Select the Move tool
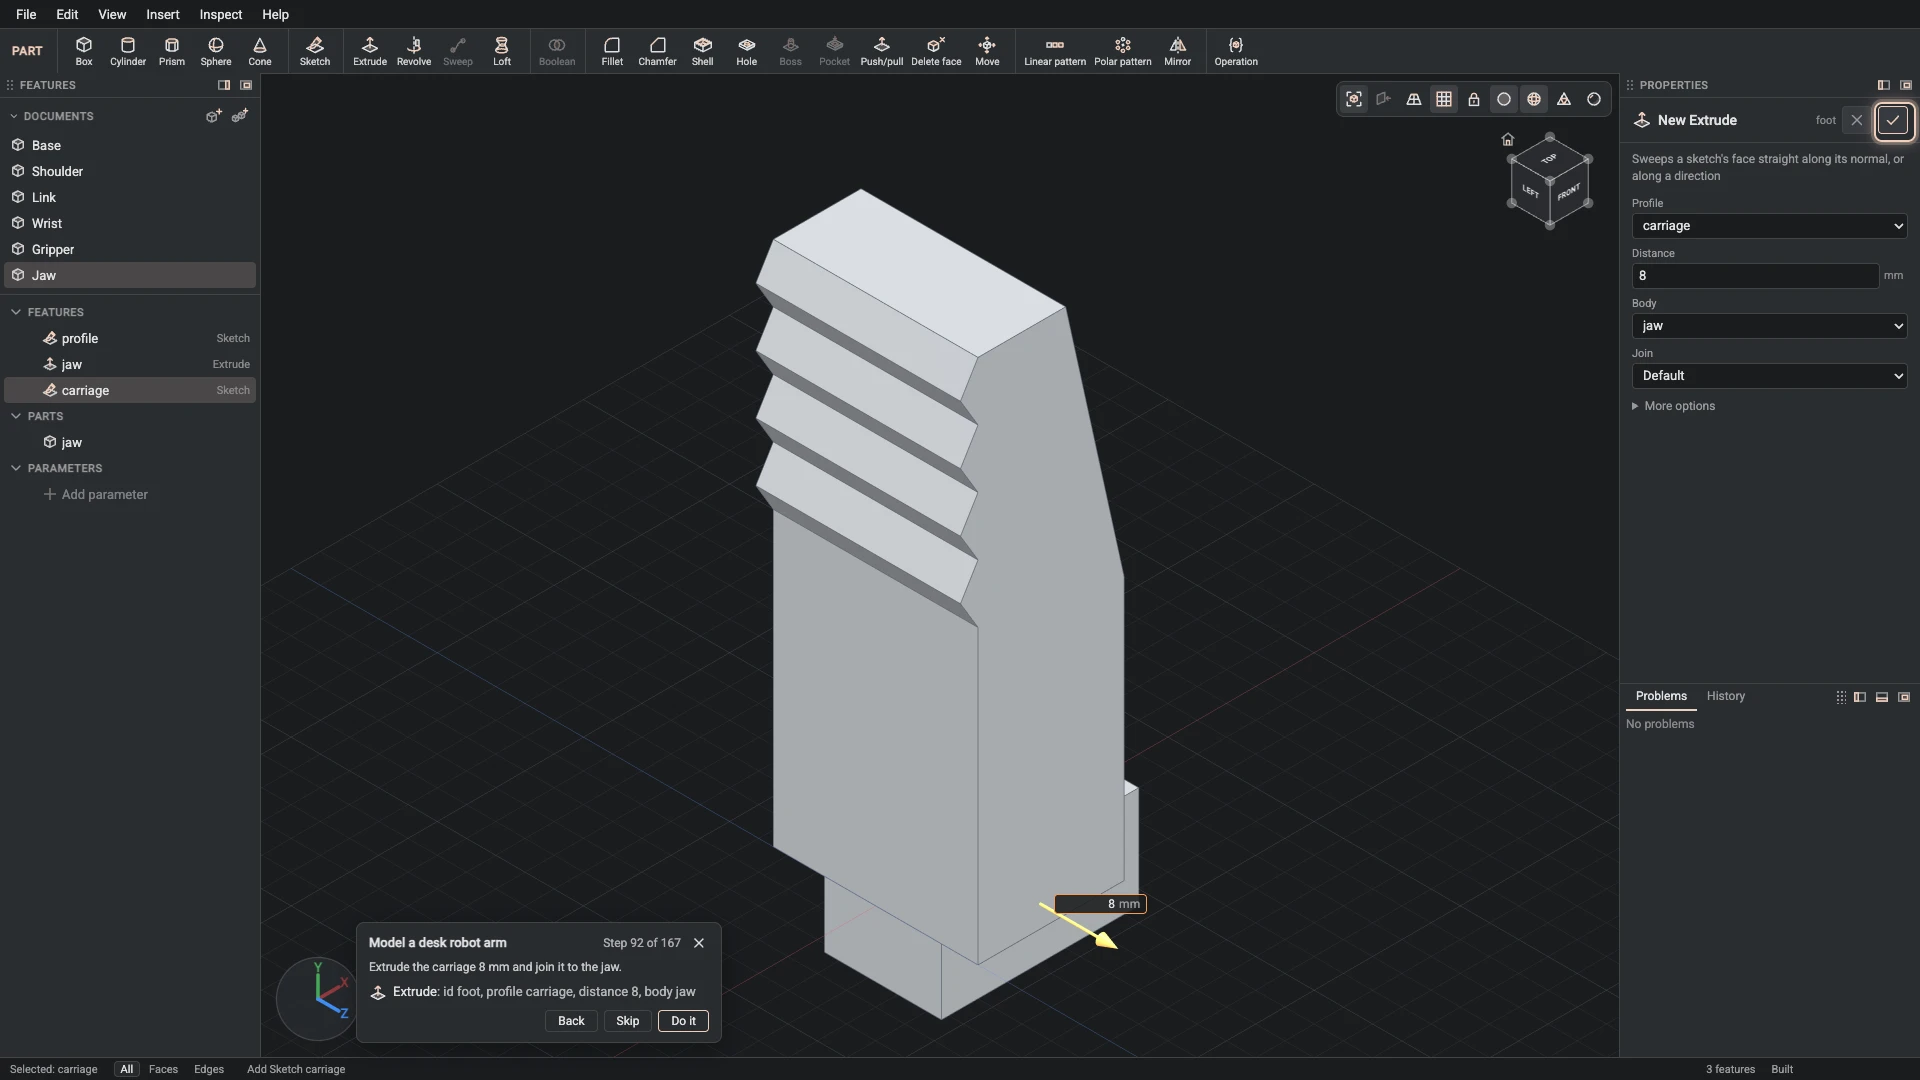1920x1080 pixels. point(987,51)
